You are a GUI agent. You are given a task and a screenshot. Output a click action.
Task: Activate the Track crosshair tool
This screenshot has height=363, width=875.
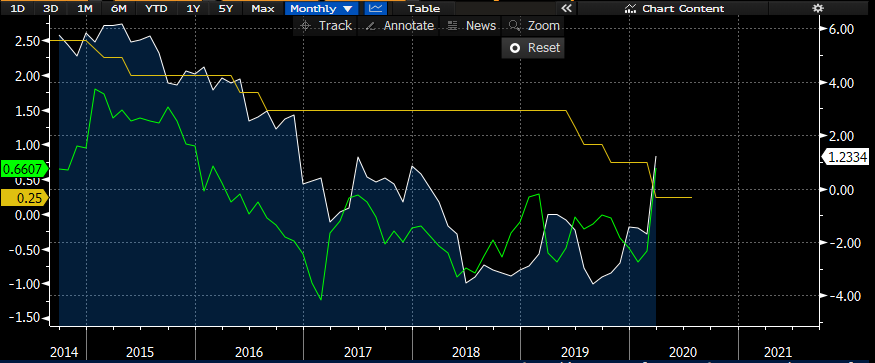[325, 26]
